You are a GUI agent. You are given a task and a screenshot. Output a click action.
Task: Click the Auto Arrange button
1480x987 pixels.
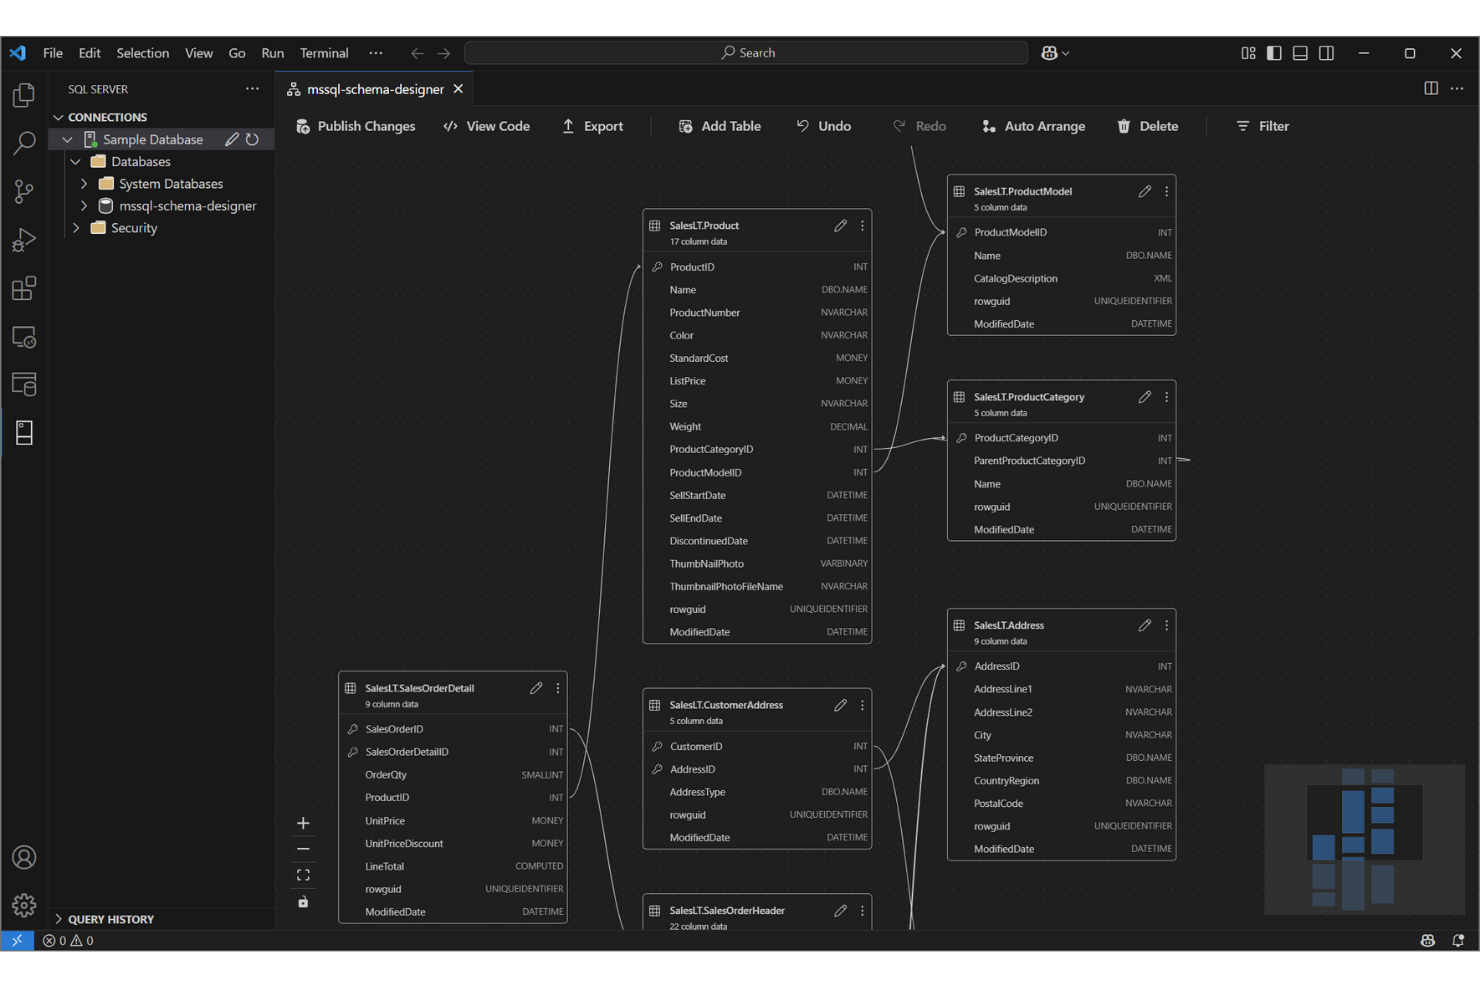tap(1033, 126)
